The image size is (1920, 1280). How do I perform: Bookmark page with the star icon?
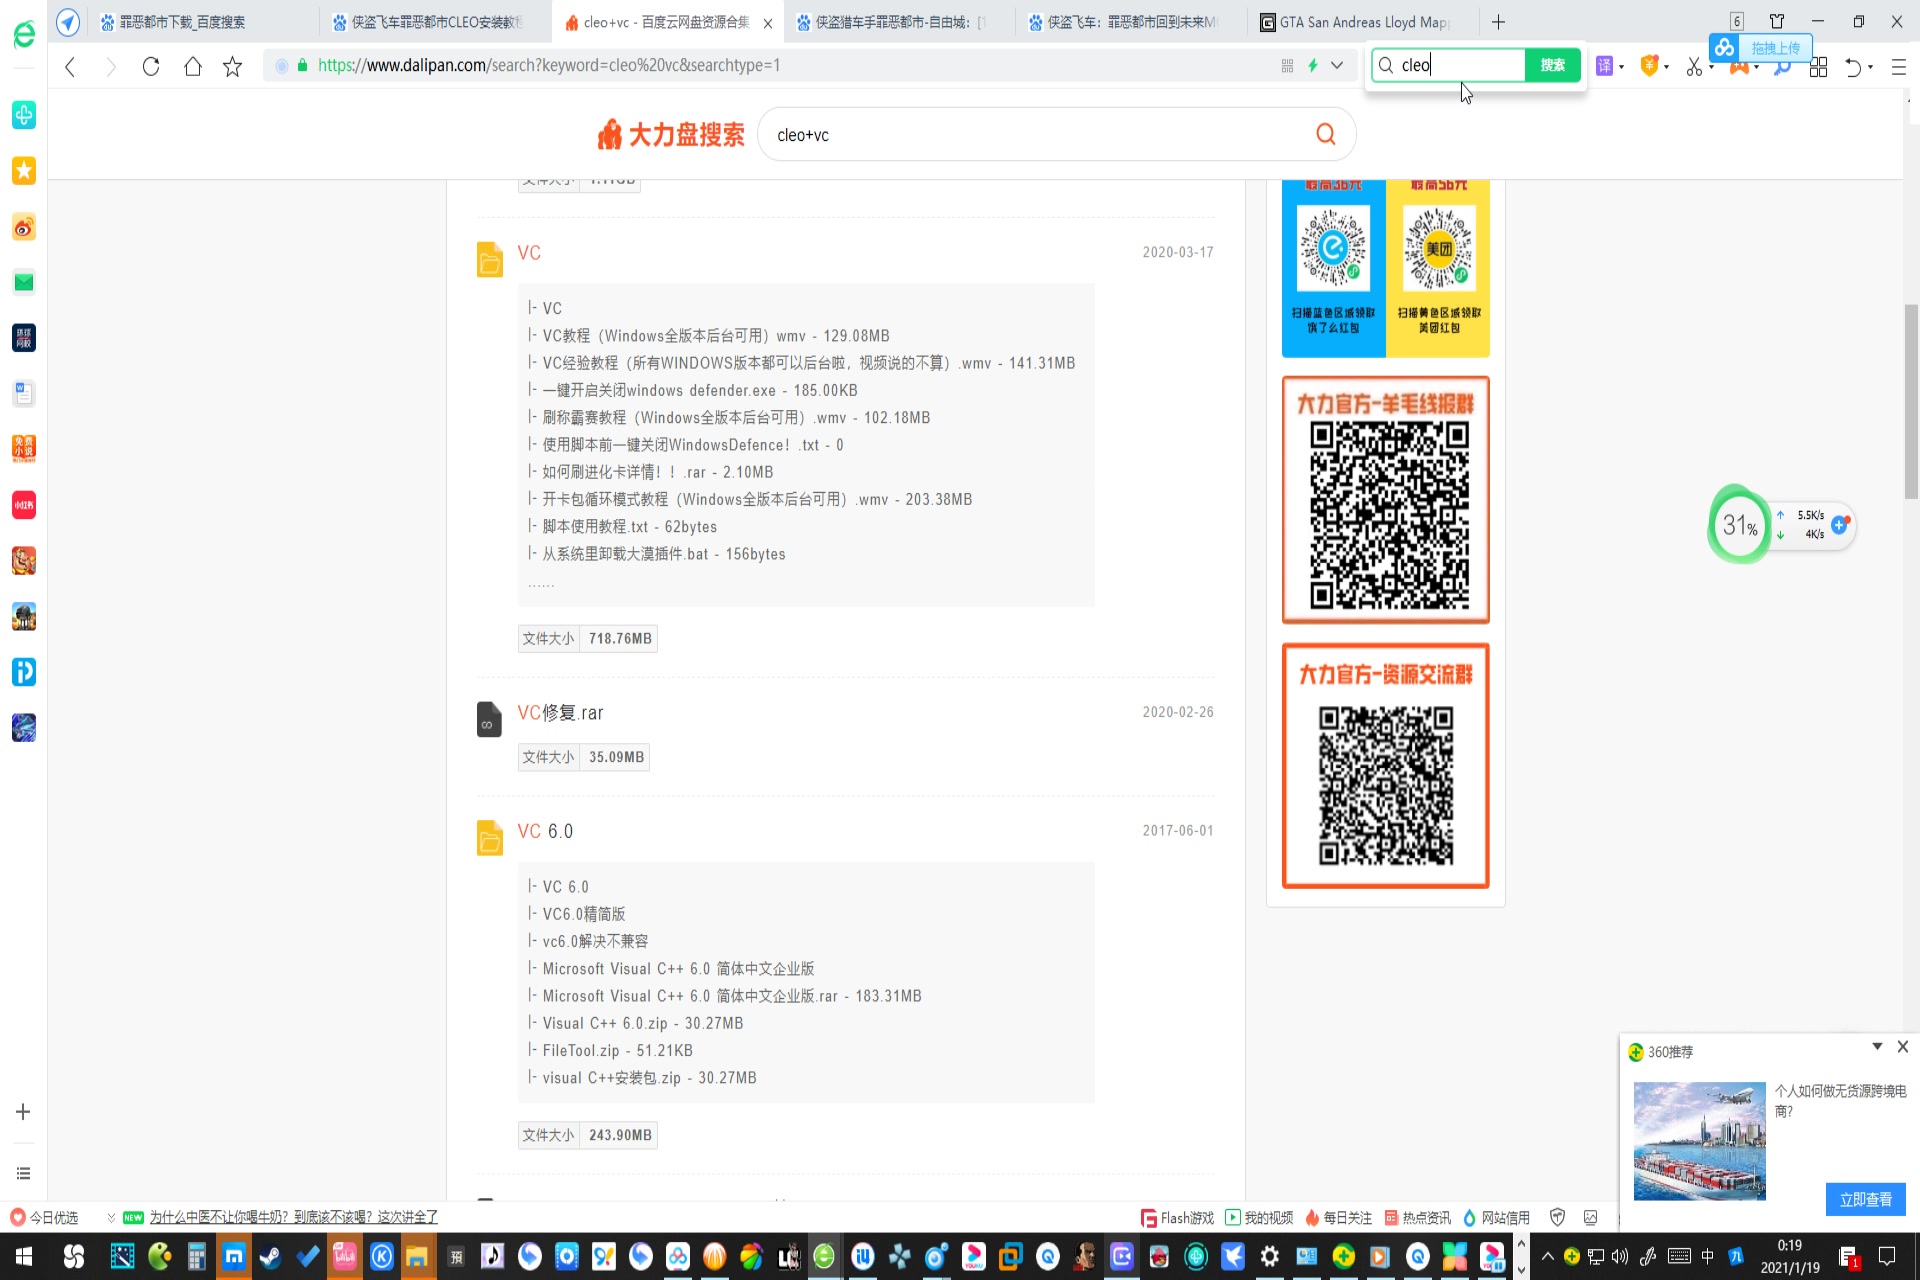[x=232, y=66]
